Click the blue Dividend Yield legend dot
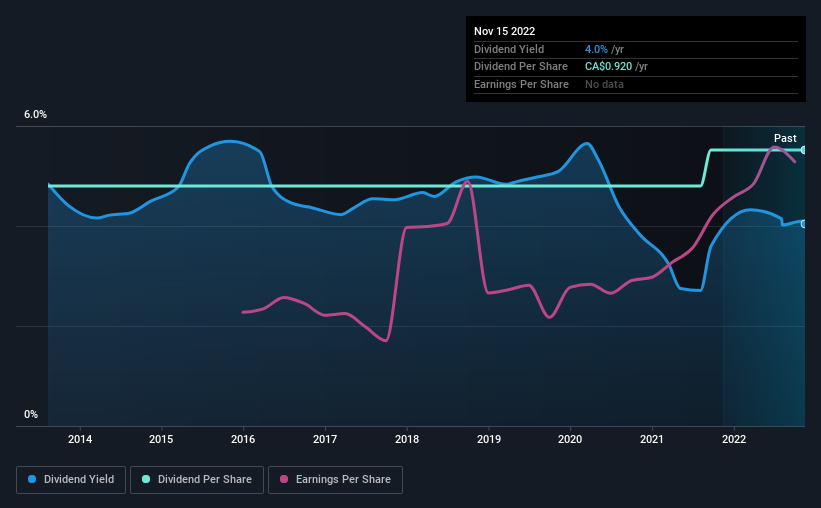Image resolution: width=821 pixels, height=508 pixels. pyautogui.click(x=32, y=479)
